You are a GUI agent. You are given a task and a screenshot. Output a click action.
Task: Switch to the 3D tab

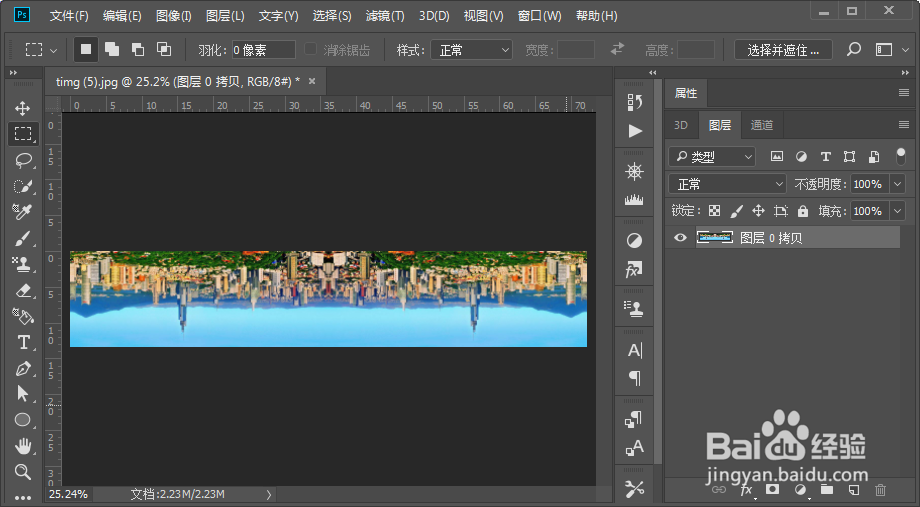681,124
